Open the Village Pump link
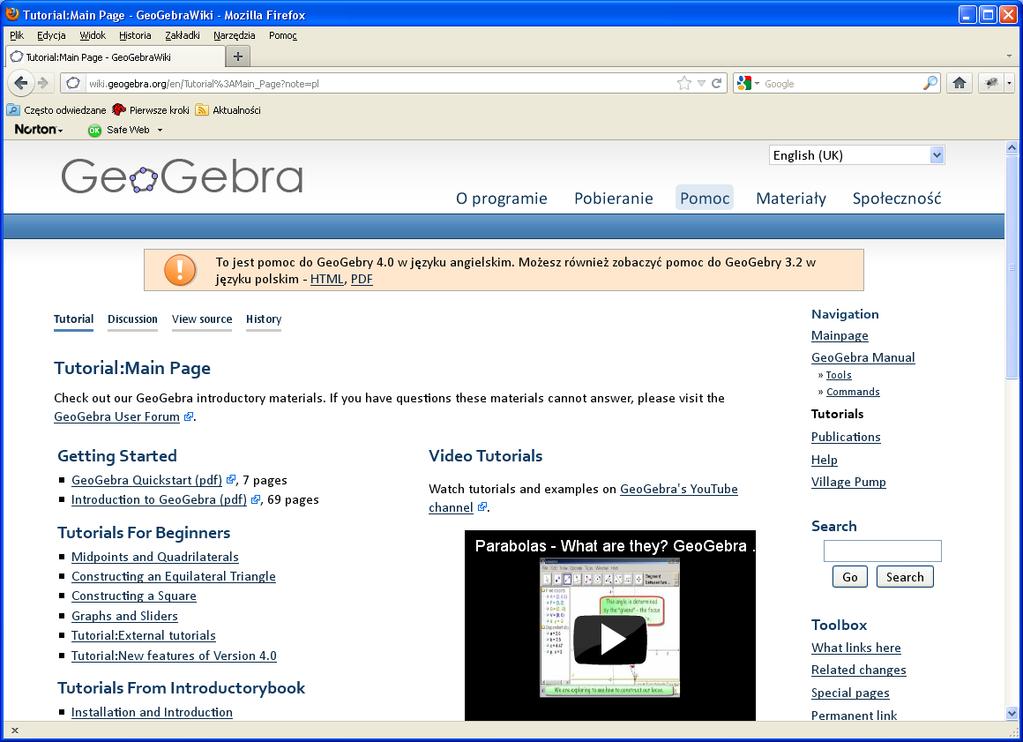Viewport: 1023px width, 742px height. (848, 482)
